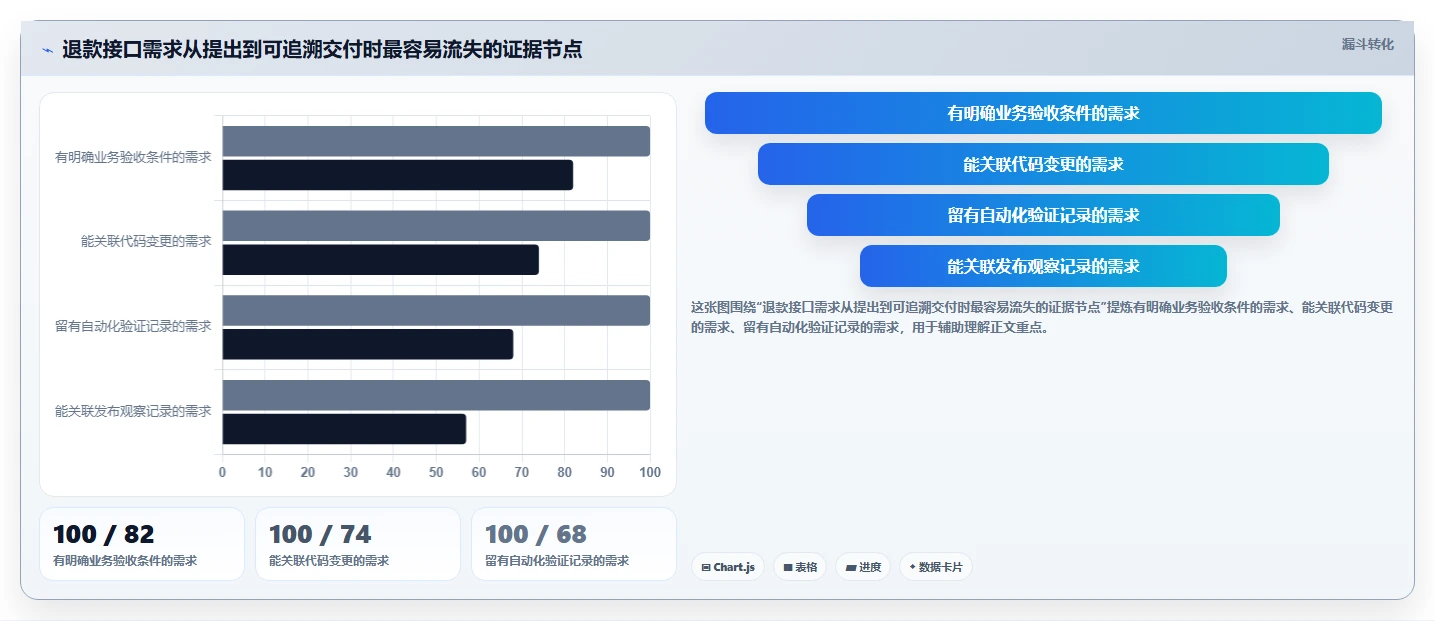The height and width of the screenshot is (621, 1435).
Task: Open the 100 / 82 stat card
Action: [x=142, y=544]
